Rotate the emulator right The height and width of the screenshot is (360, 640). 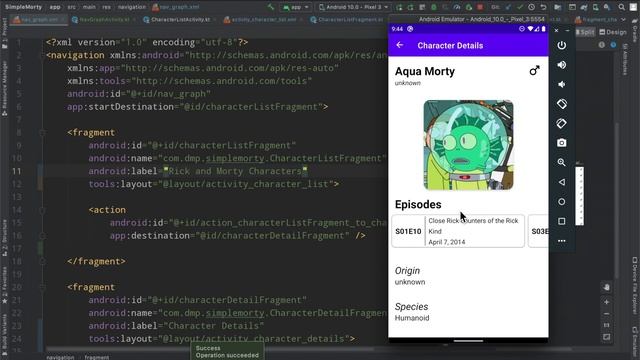562,123
